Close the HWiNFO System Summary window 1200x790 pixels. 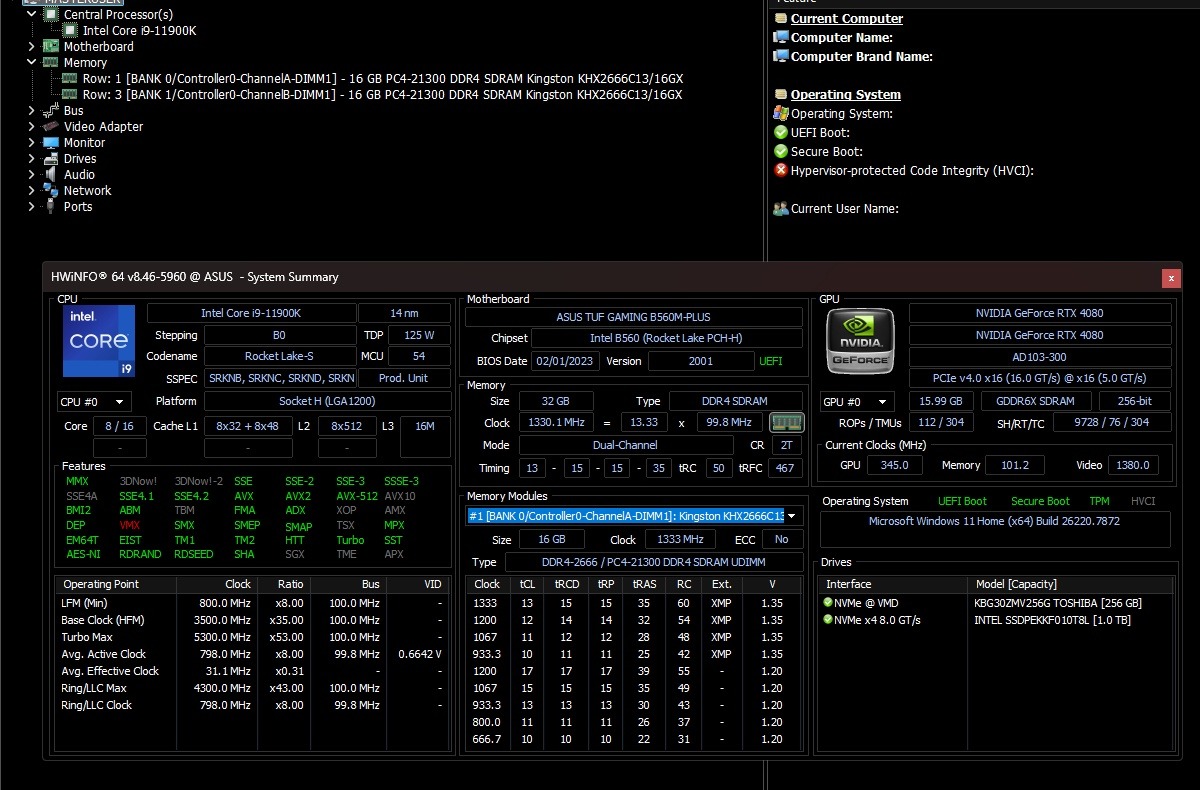tap(1171, 278)
